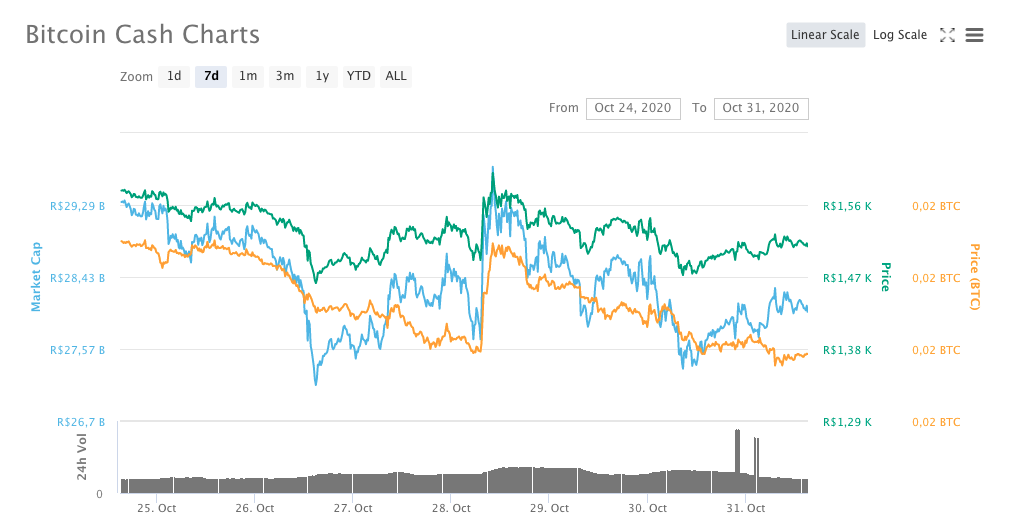
Task: Click the Zoom label text
Action: coord(136,77)
